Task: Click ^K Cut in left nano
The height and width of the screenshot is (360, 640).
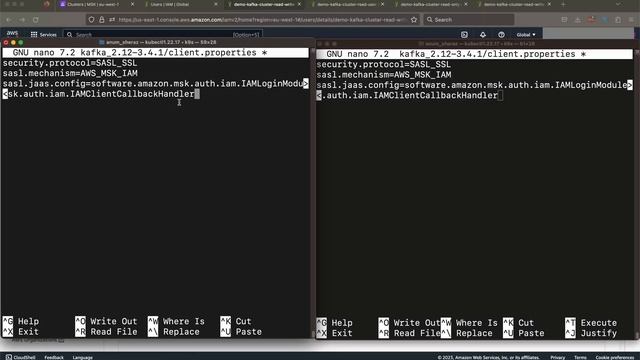Action: (x=236, y=321)
